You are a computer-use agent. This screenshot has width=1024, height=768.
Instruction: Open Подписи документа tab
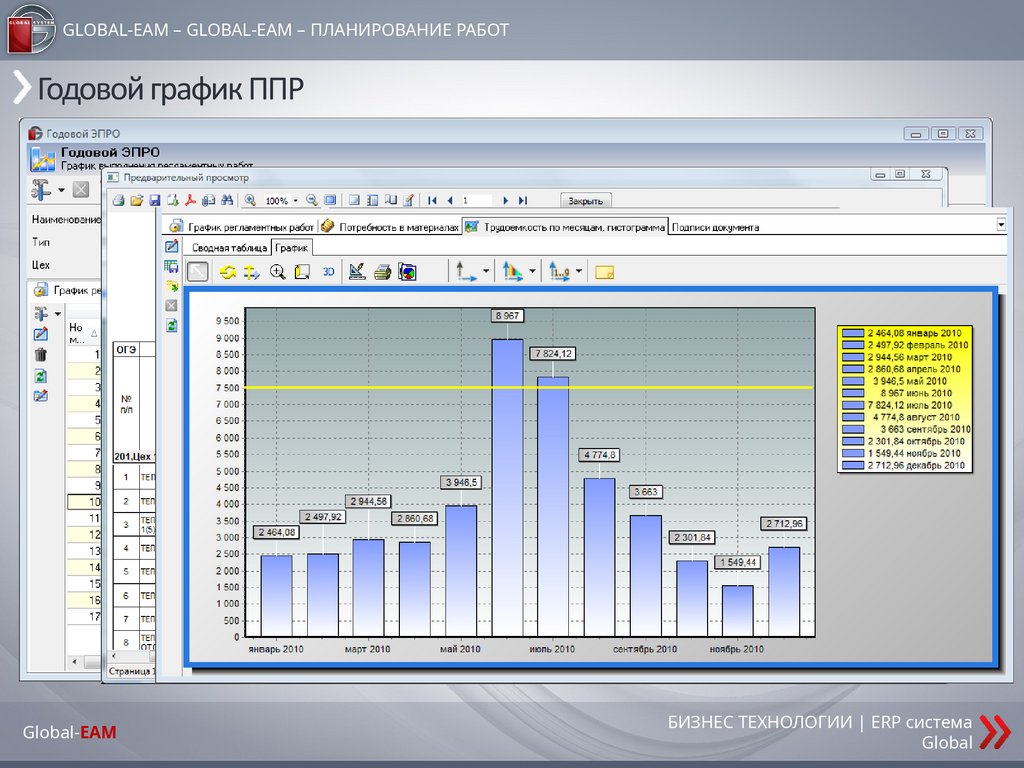(715, 227)
